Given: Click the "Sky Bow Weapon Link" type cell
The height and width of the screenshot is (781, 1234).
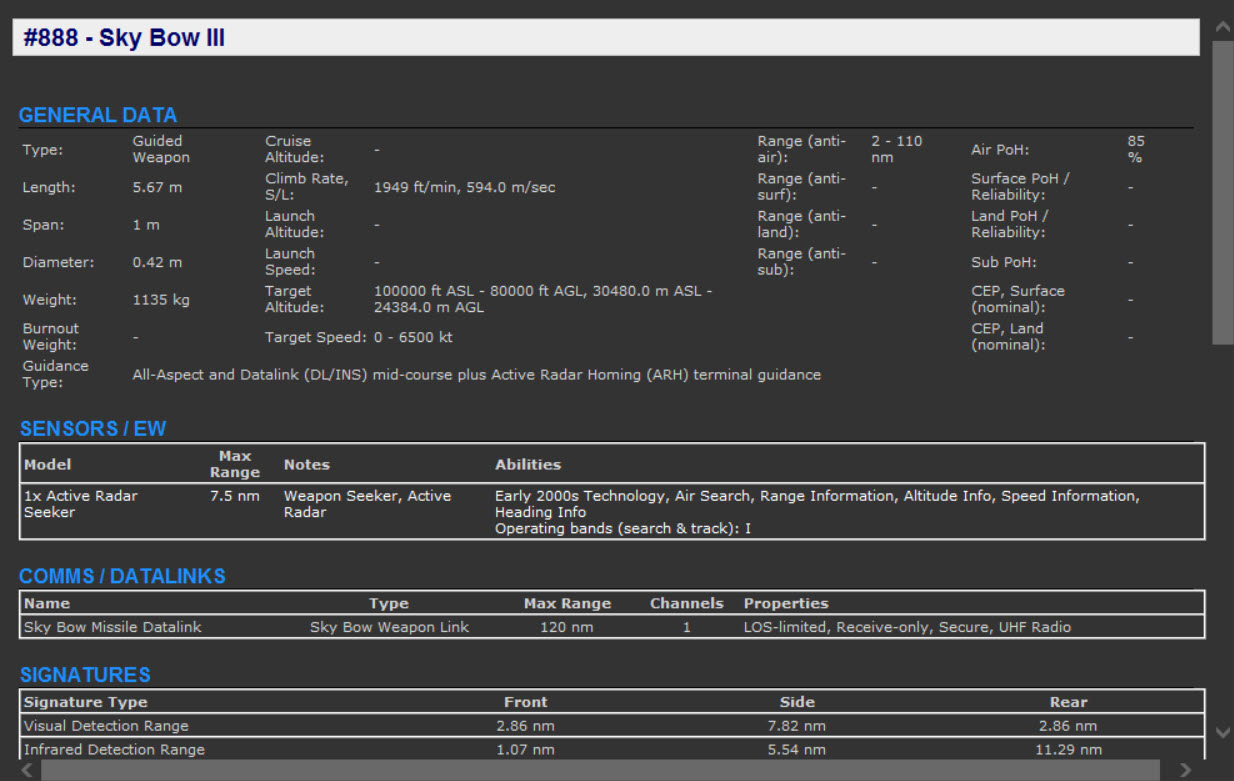Looking at the screenshot, I should [x=389, y=628].
